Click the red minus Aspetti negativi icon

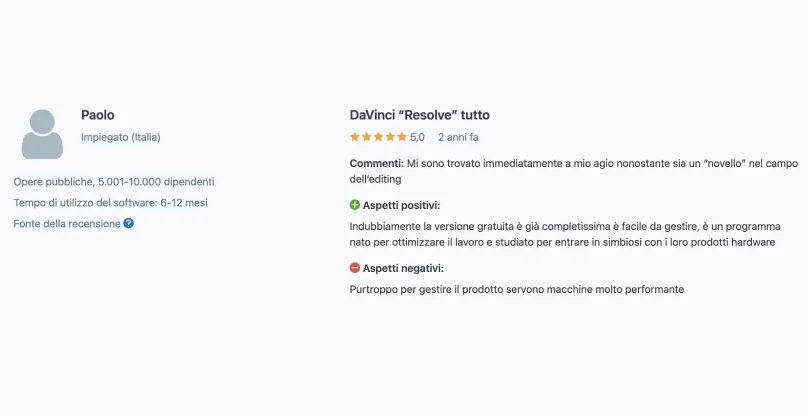pyautogui.click(x=355, y=268)
